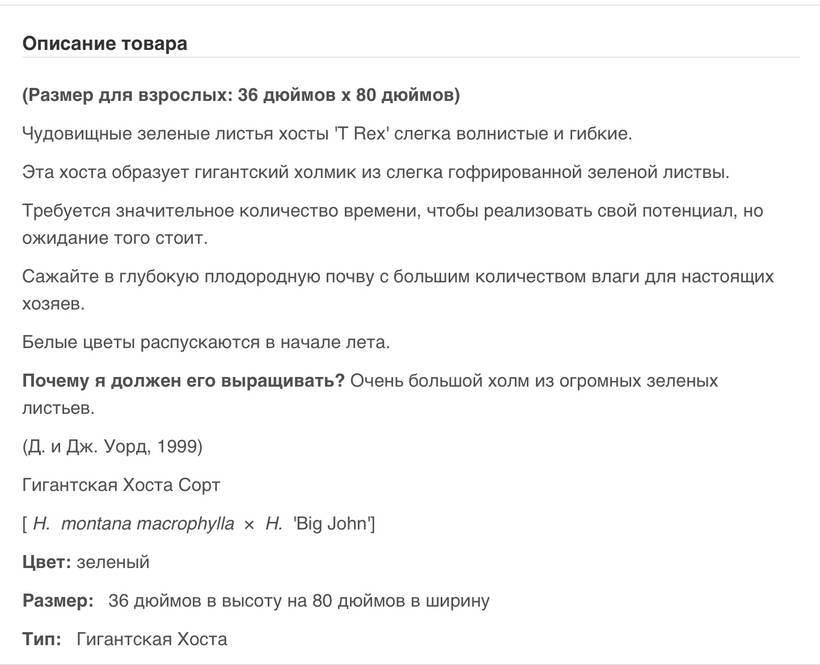This screenshot has width=820, height=665.
Task: Click the bold question "Почему я должен его выращивать?"
Action: coord(184,381)
